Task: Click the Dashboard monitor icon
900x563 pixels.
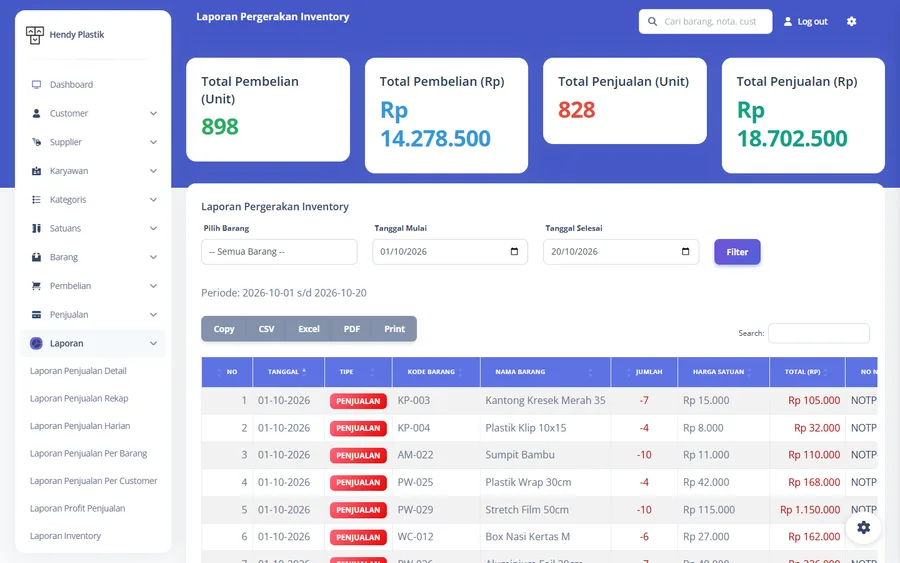Action: [36, 84]
